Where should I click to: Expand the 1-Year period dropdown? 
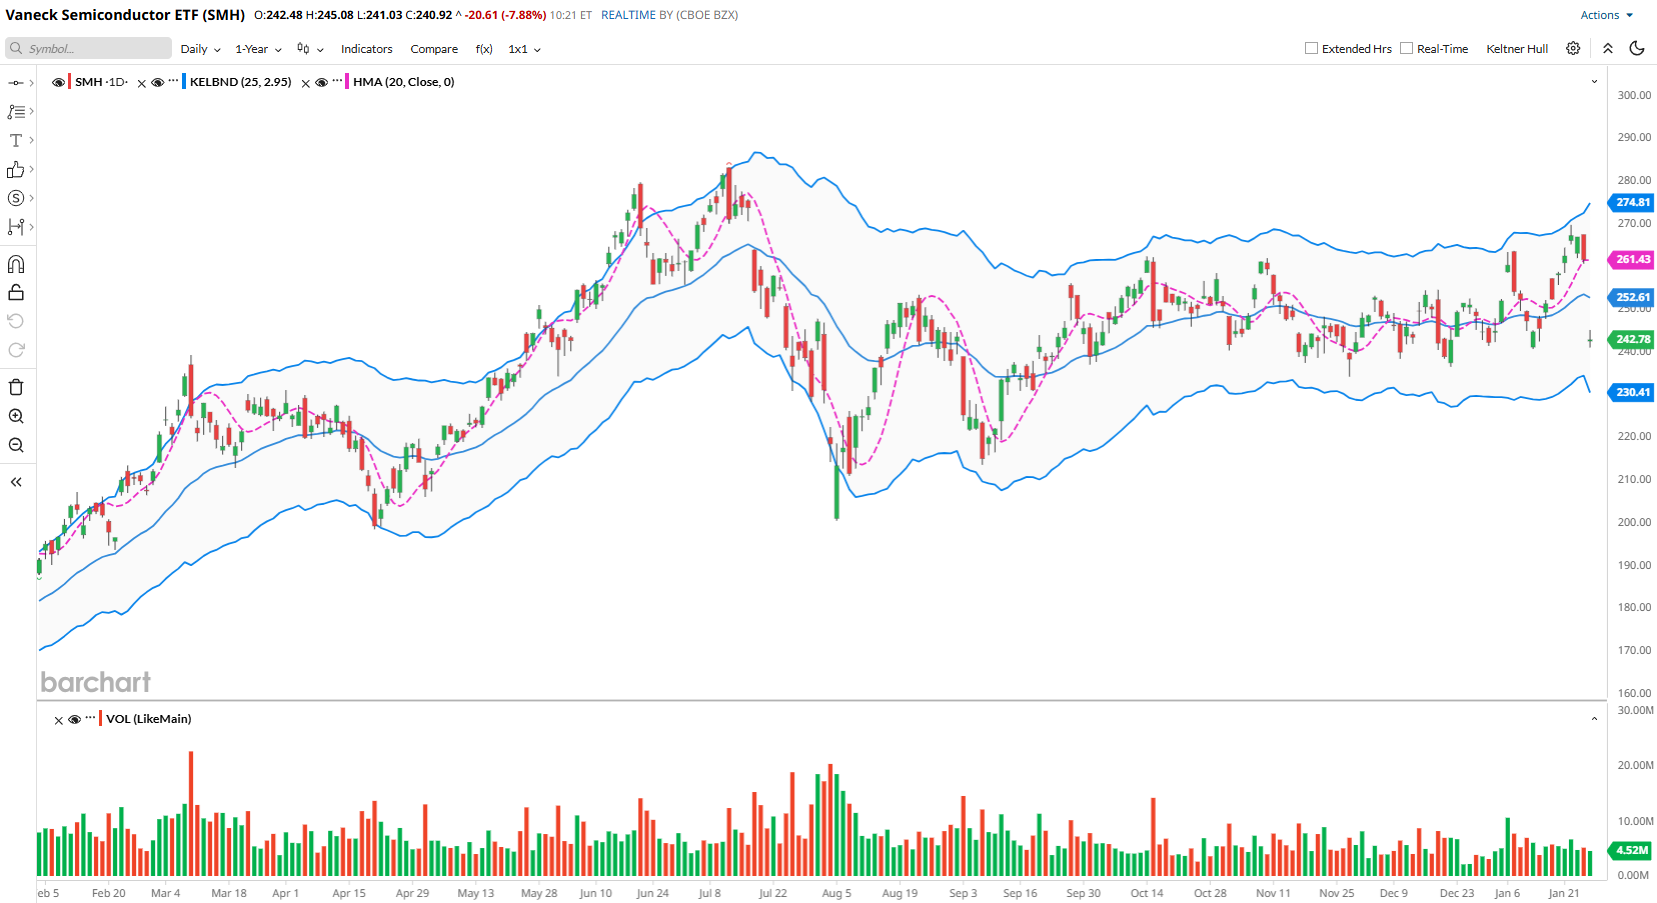point(258,49)
